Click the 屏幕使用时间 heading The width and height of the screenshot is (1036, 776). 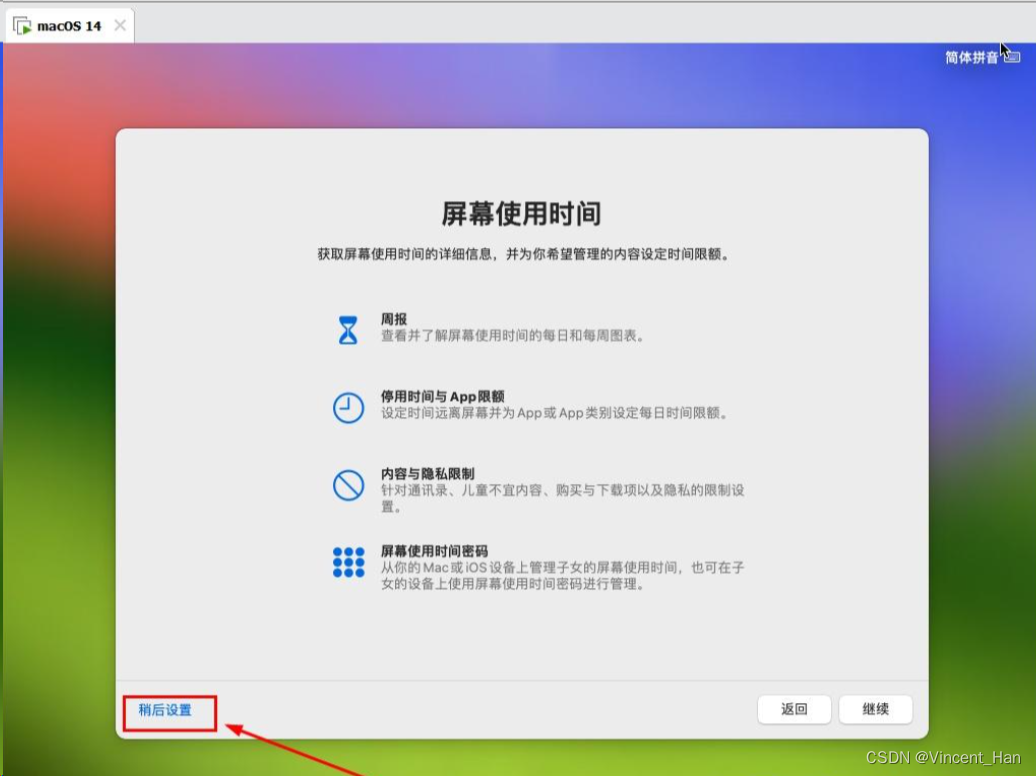pos(521,213)
